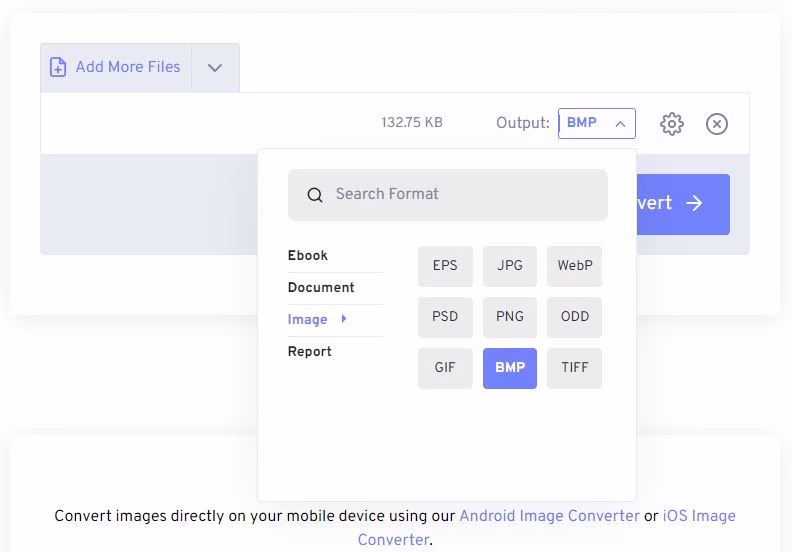Open the BMP output format dropdown
Screen dimensions: 792x552
pos(596,123)
